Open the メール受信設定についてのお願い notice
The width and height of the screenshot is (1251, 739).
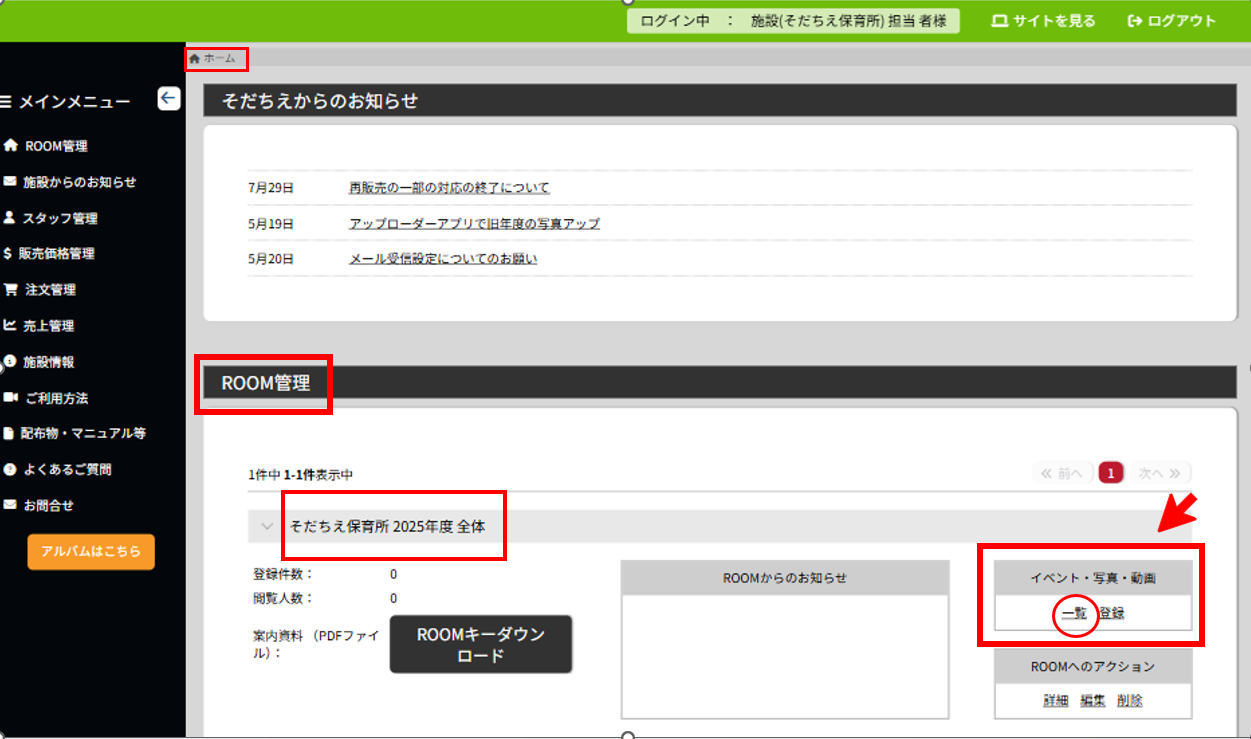(x=443, y=259)
